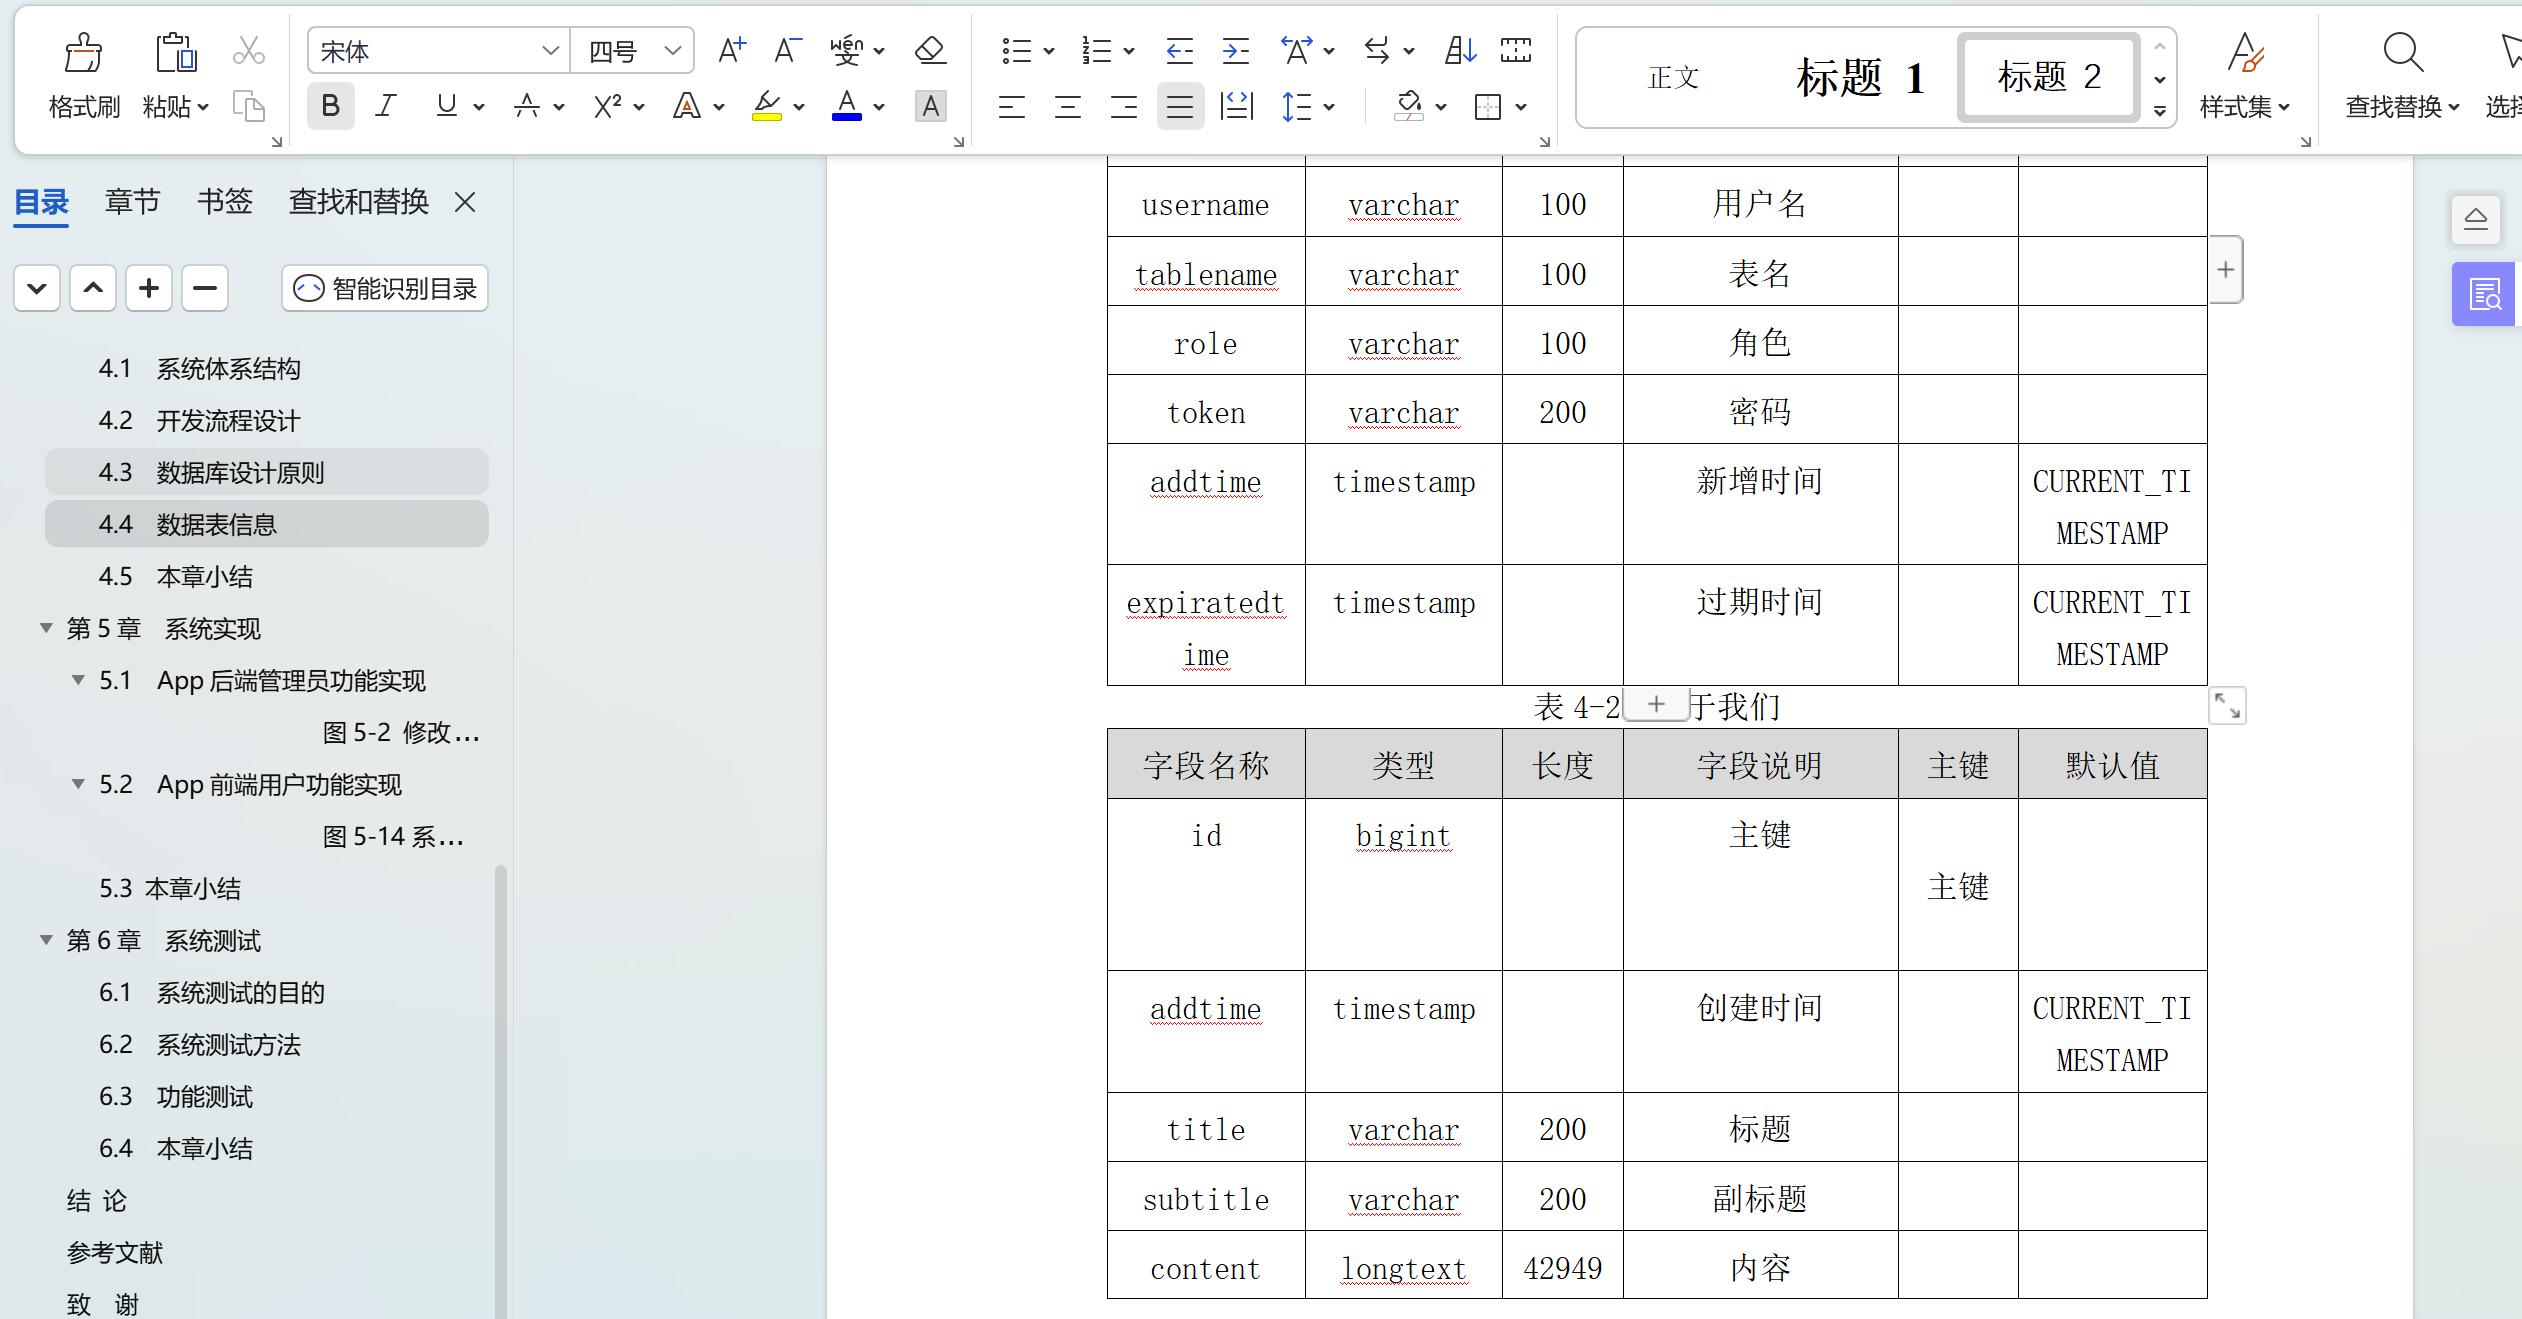
Task: Click the paragraph shading fill bucket
Action: click(x=1408, y=106)
